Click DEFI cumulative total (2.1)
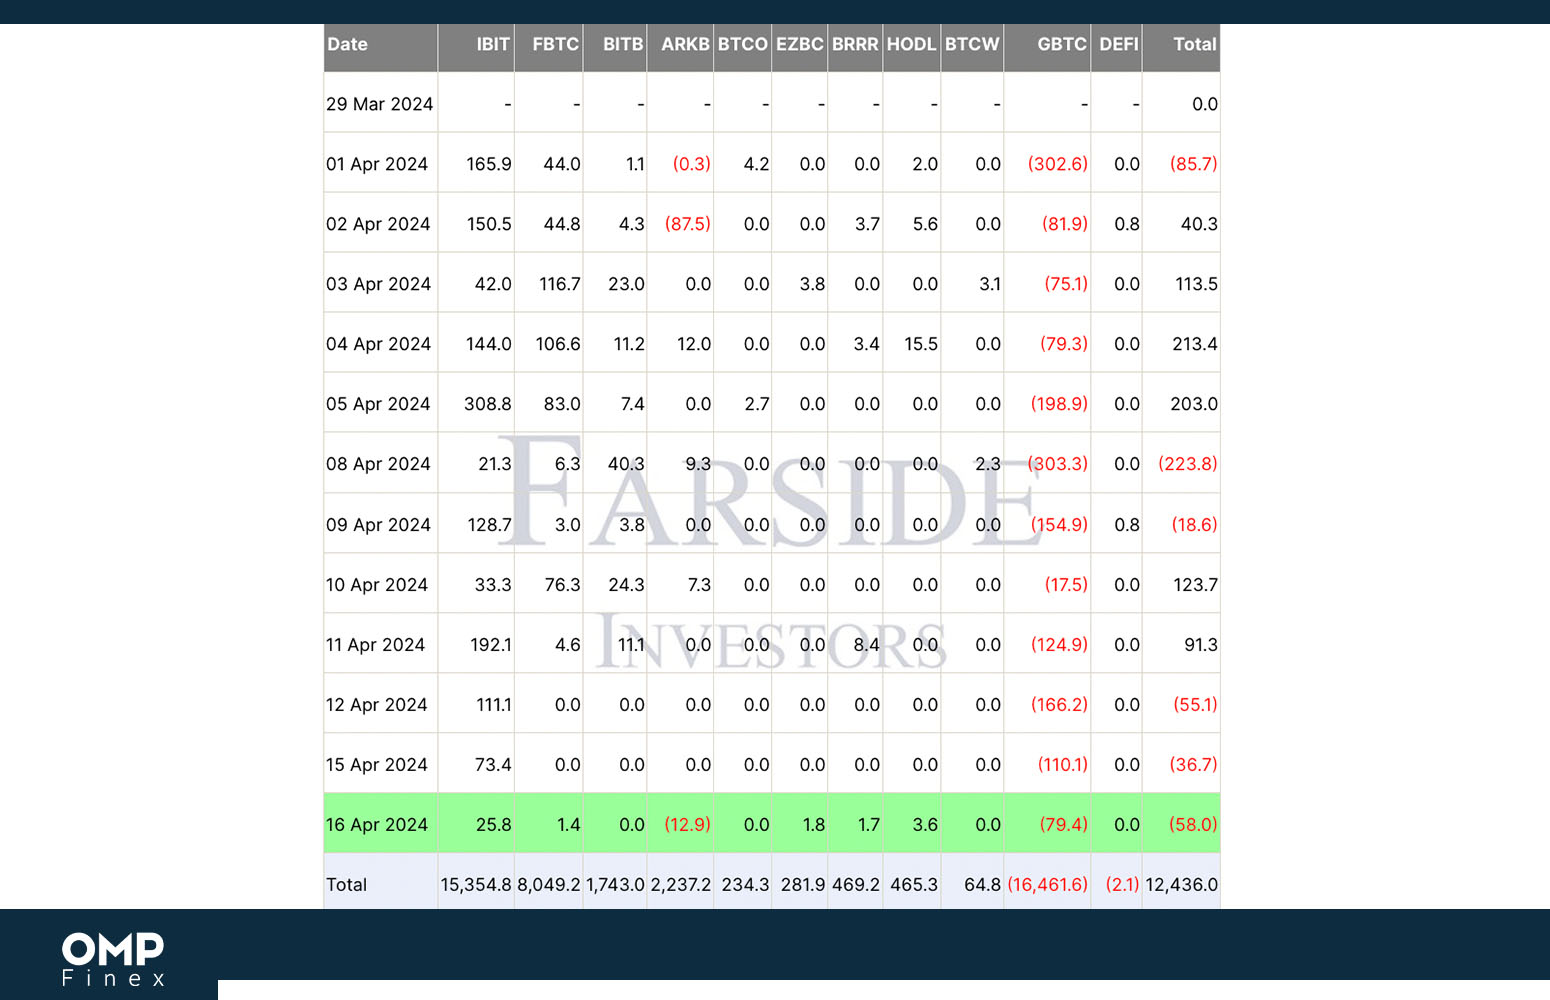The image size is (1550, 1000). [x=1123, y=885]
